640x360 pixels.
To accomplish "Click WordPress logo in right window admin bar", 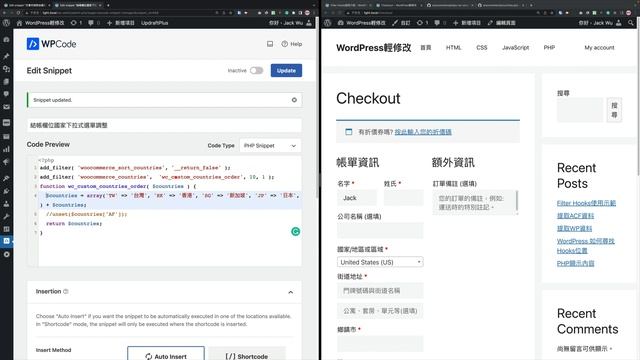I will click(x=327, y=23).
